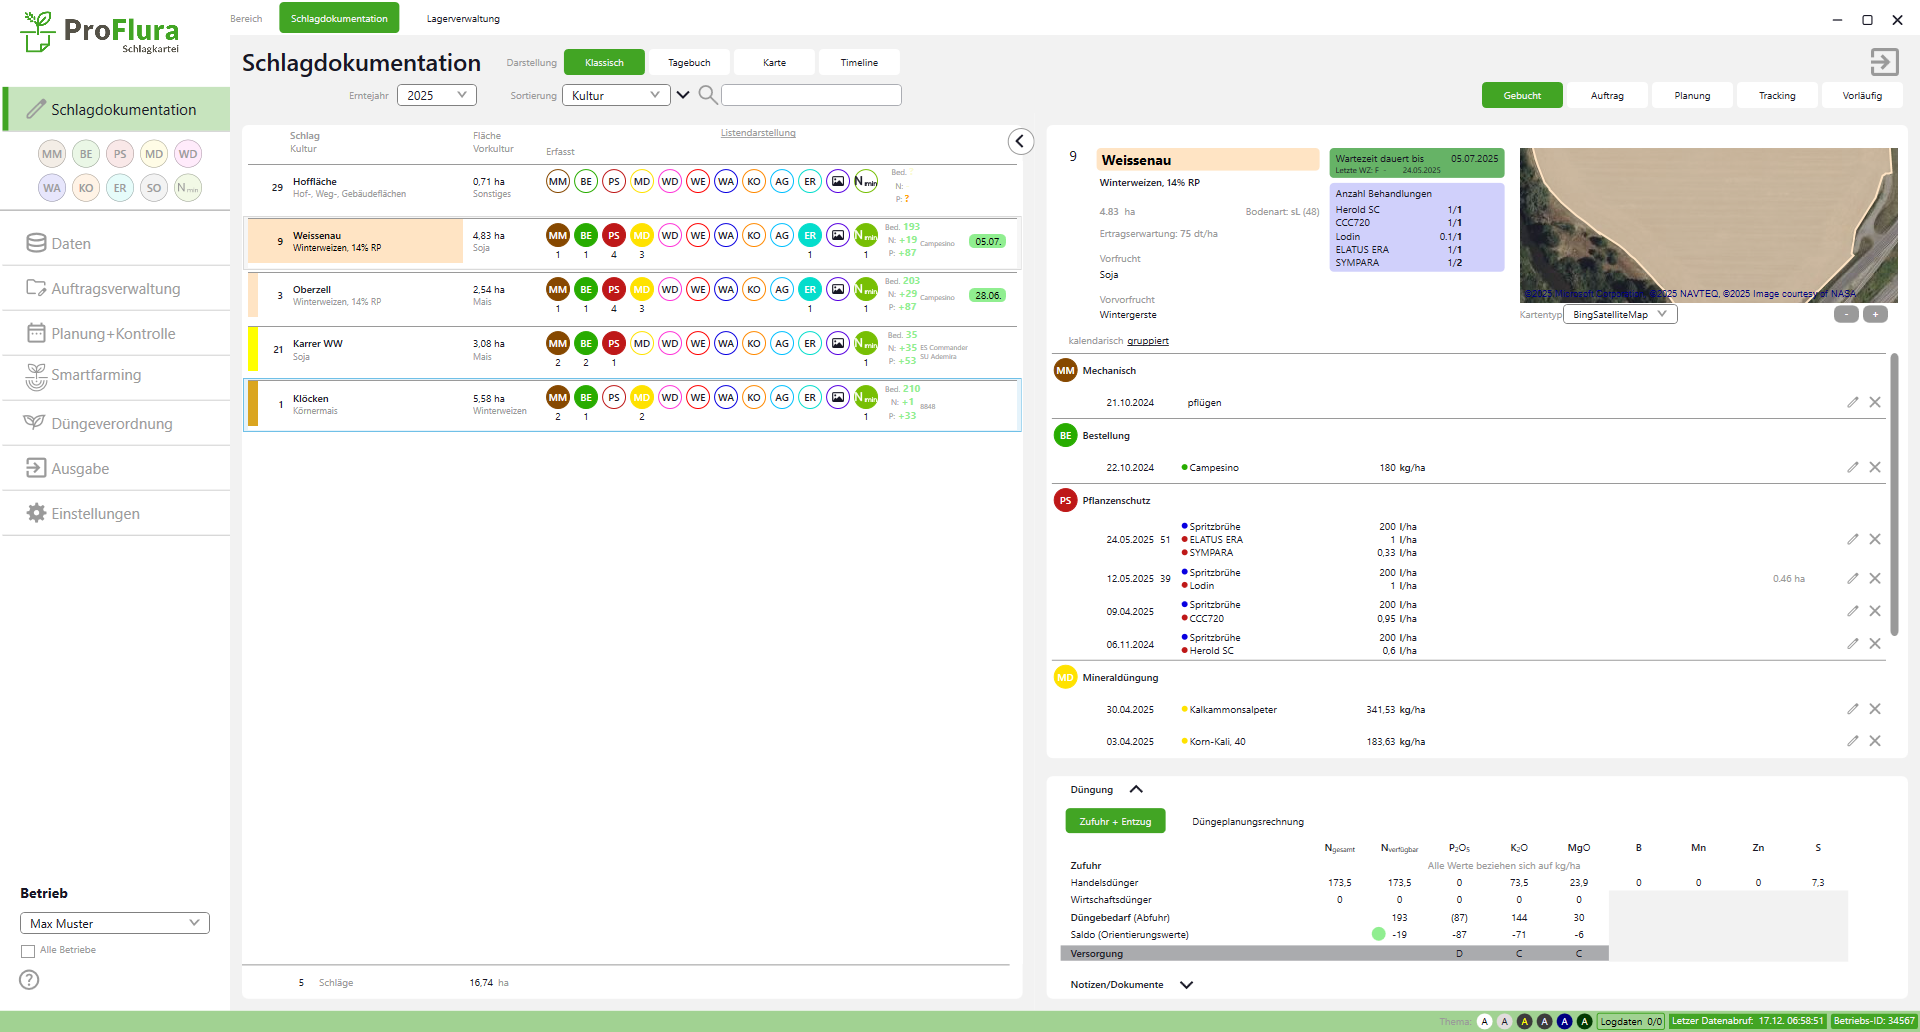Collapse the field list with the arrow button
The width and height of the screenshot is (1920, 1032).
tap(1020, 141)
